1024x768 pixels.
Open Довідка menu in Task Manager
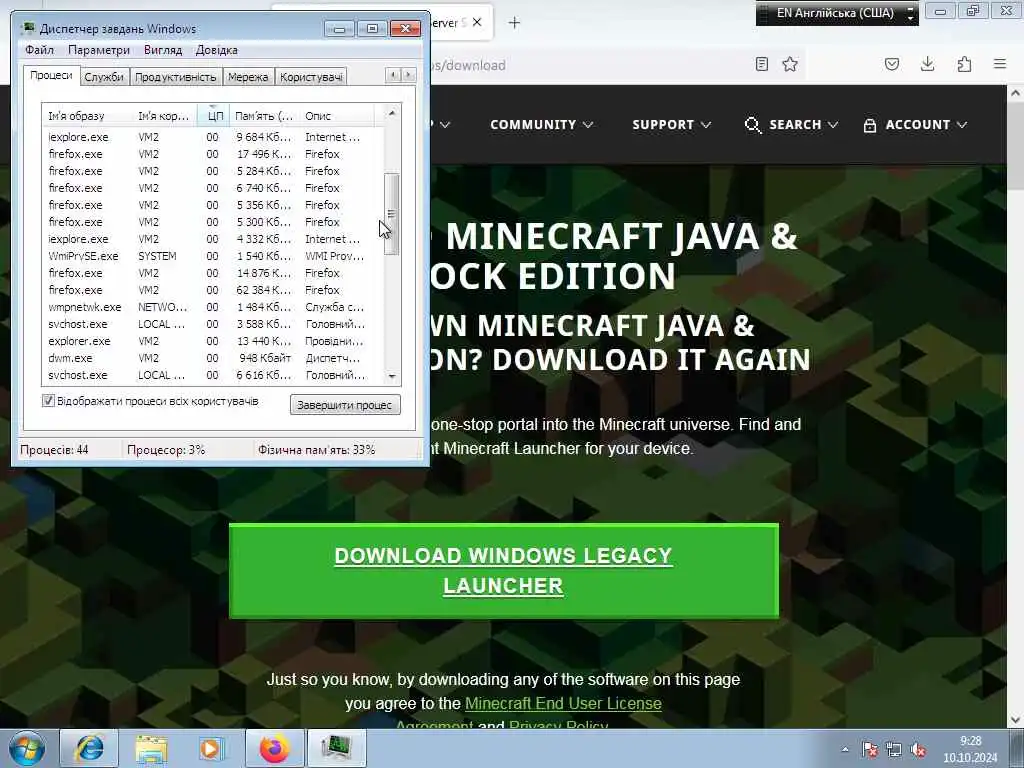tap(216, 50)
